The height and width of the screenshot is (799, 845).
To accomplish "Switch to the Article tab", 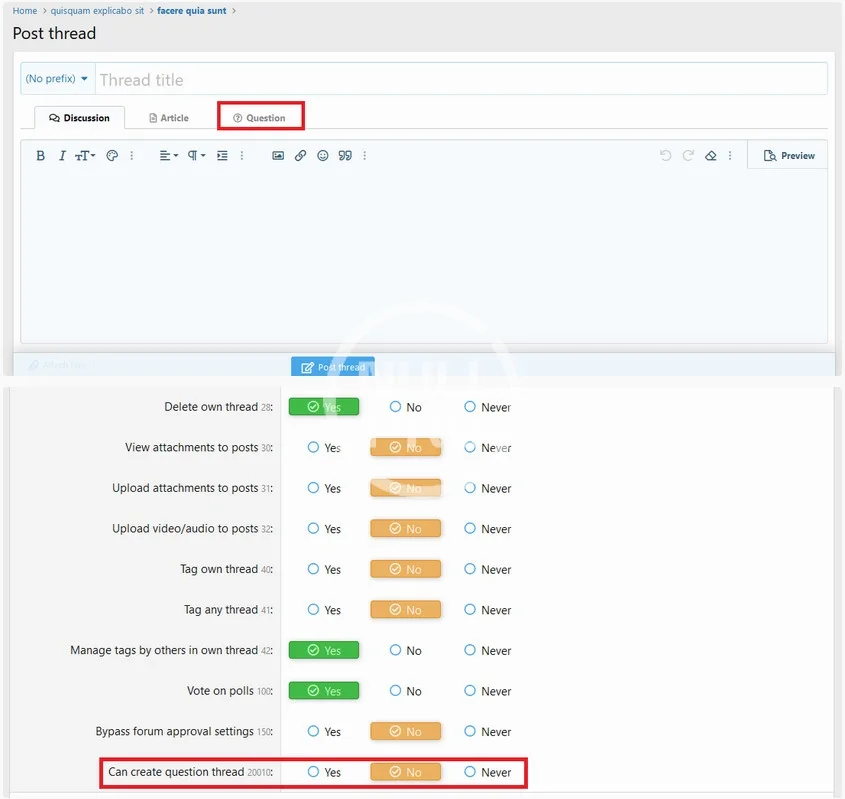I will pyautogui.click(x=168, y=118).
